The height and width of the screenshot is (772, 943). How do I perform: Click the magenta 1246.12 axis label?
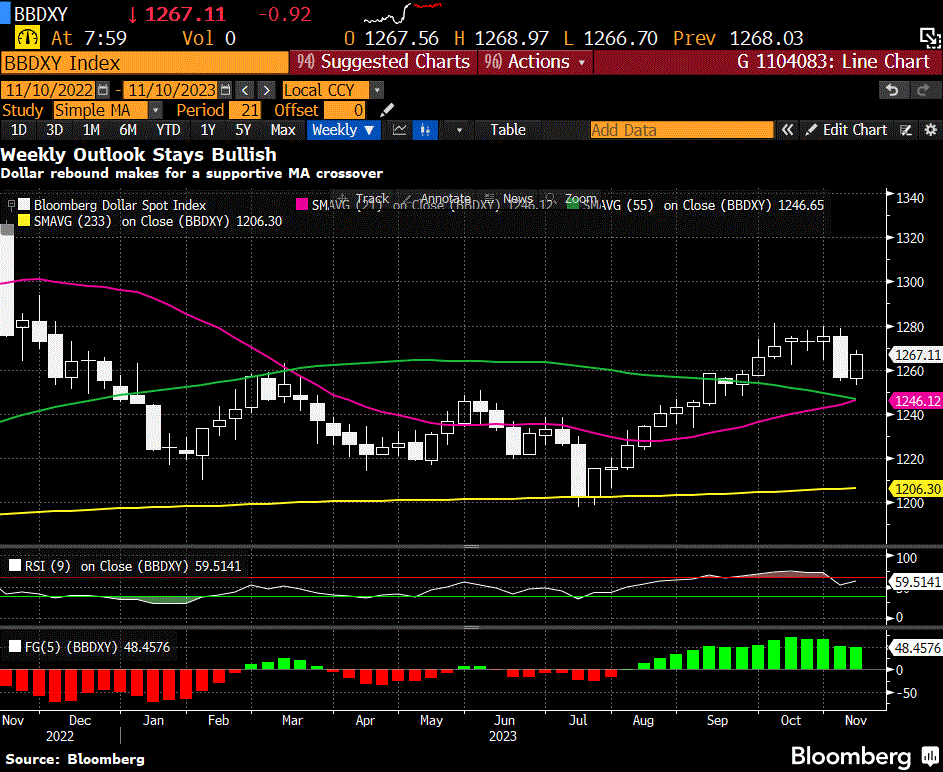tap(917, 400)
